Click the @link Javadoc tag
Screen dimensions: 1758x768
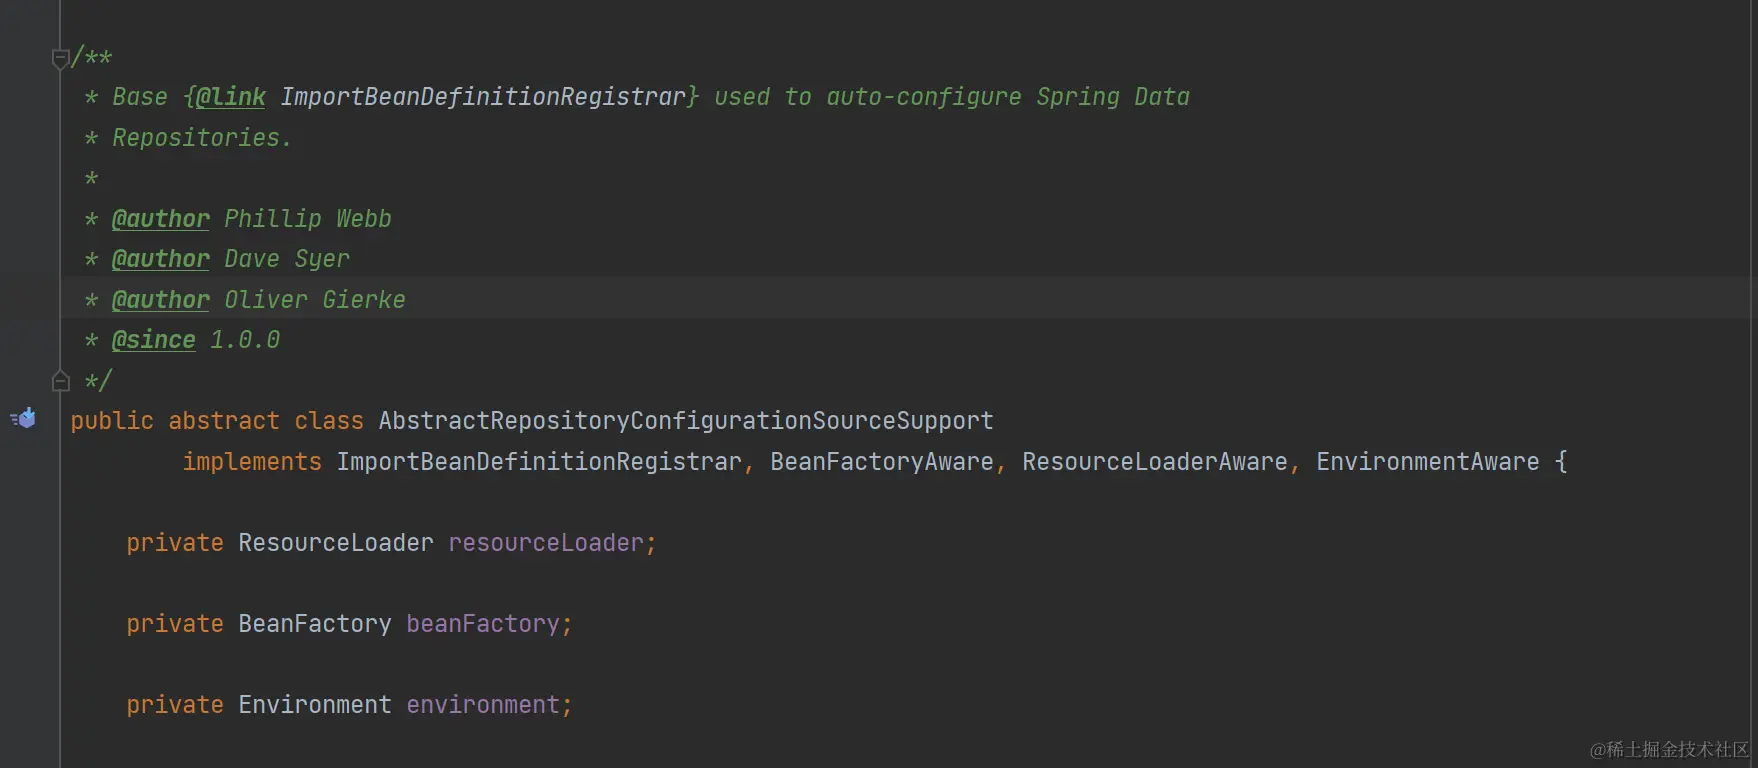click(231, 97)
